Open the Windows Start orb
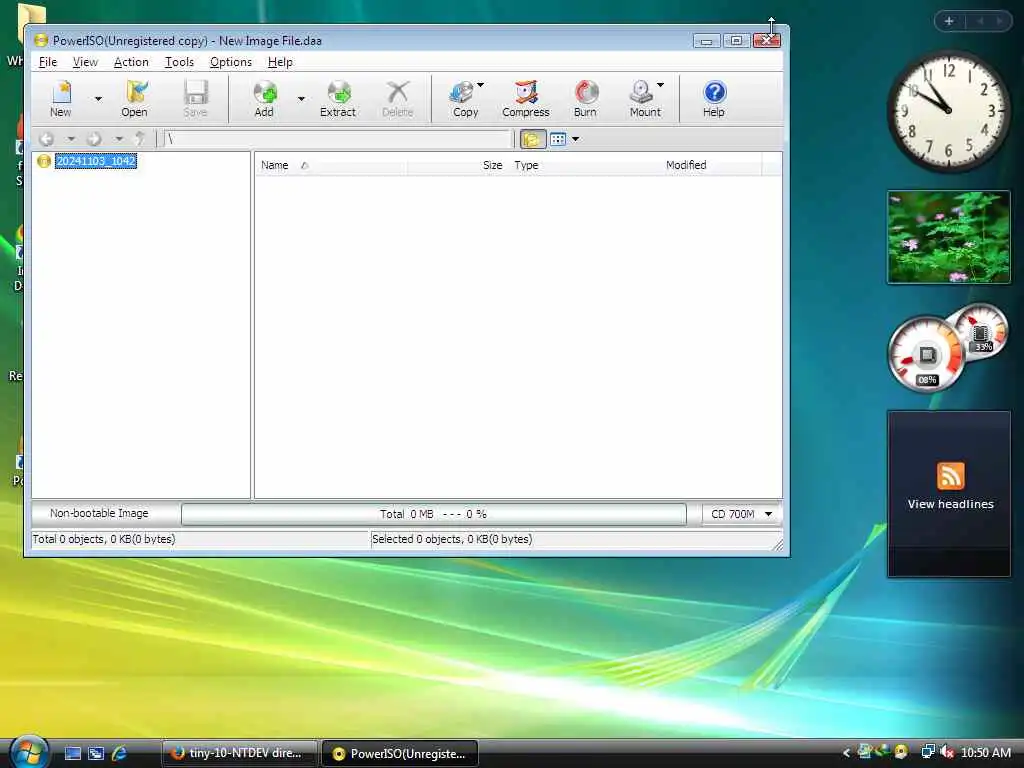Viewport: 1024px width, 768px height. 29,752
